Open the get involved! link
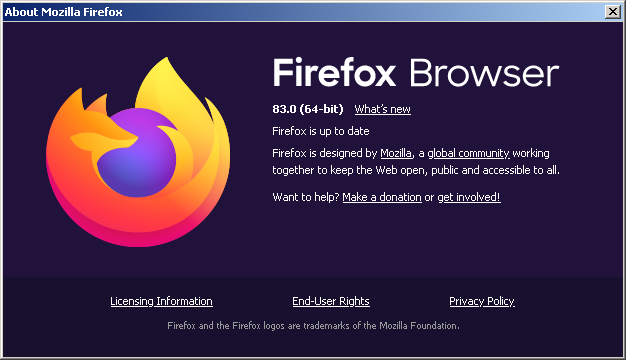Image resolution: width=626 pixels, height=360 pixels. 469,197
